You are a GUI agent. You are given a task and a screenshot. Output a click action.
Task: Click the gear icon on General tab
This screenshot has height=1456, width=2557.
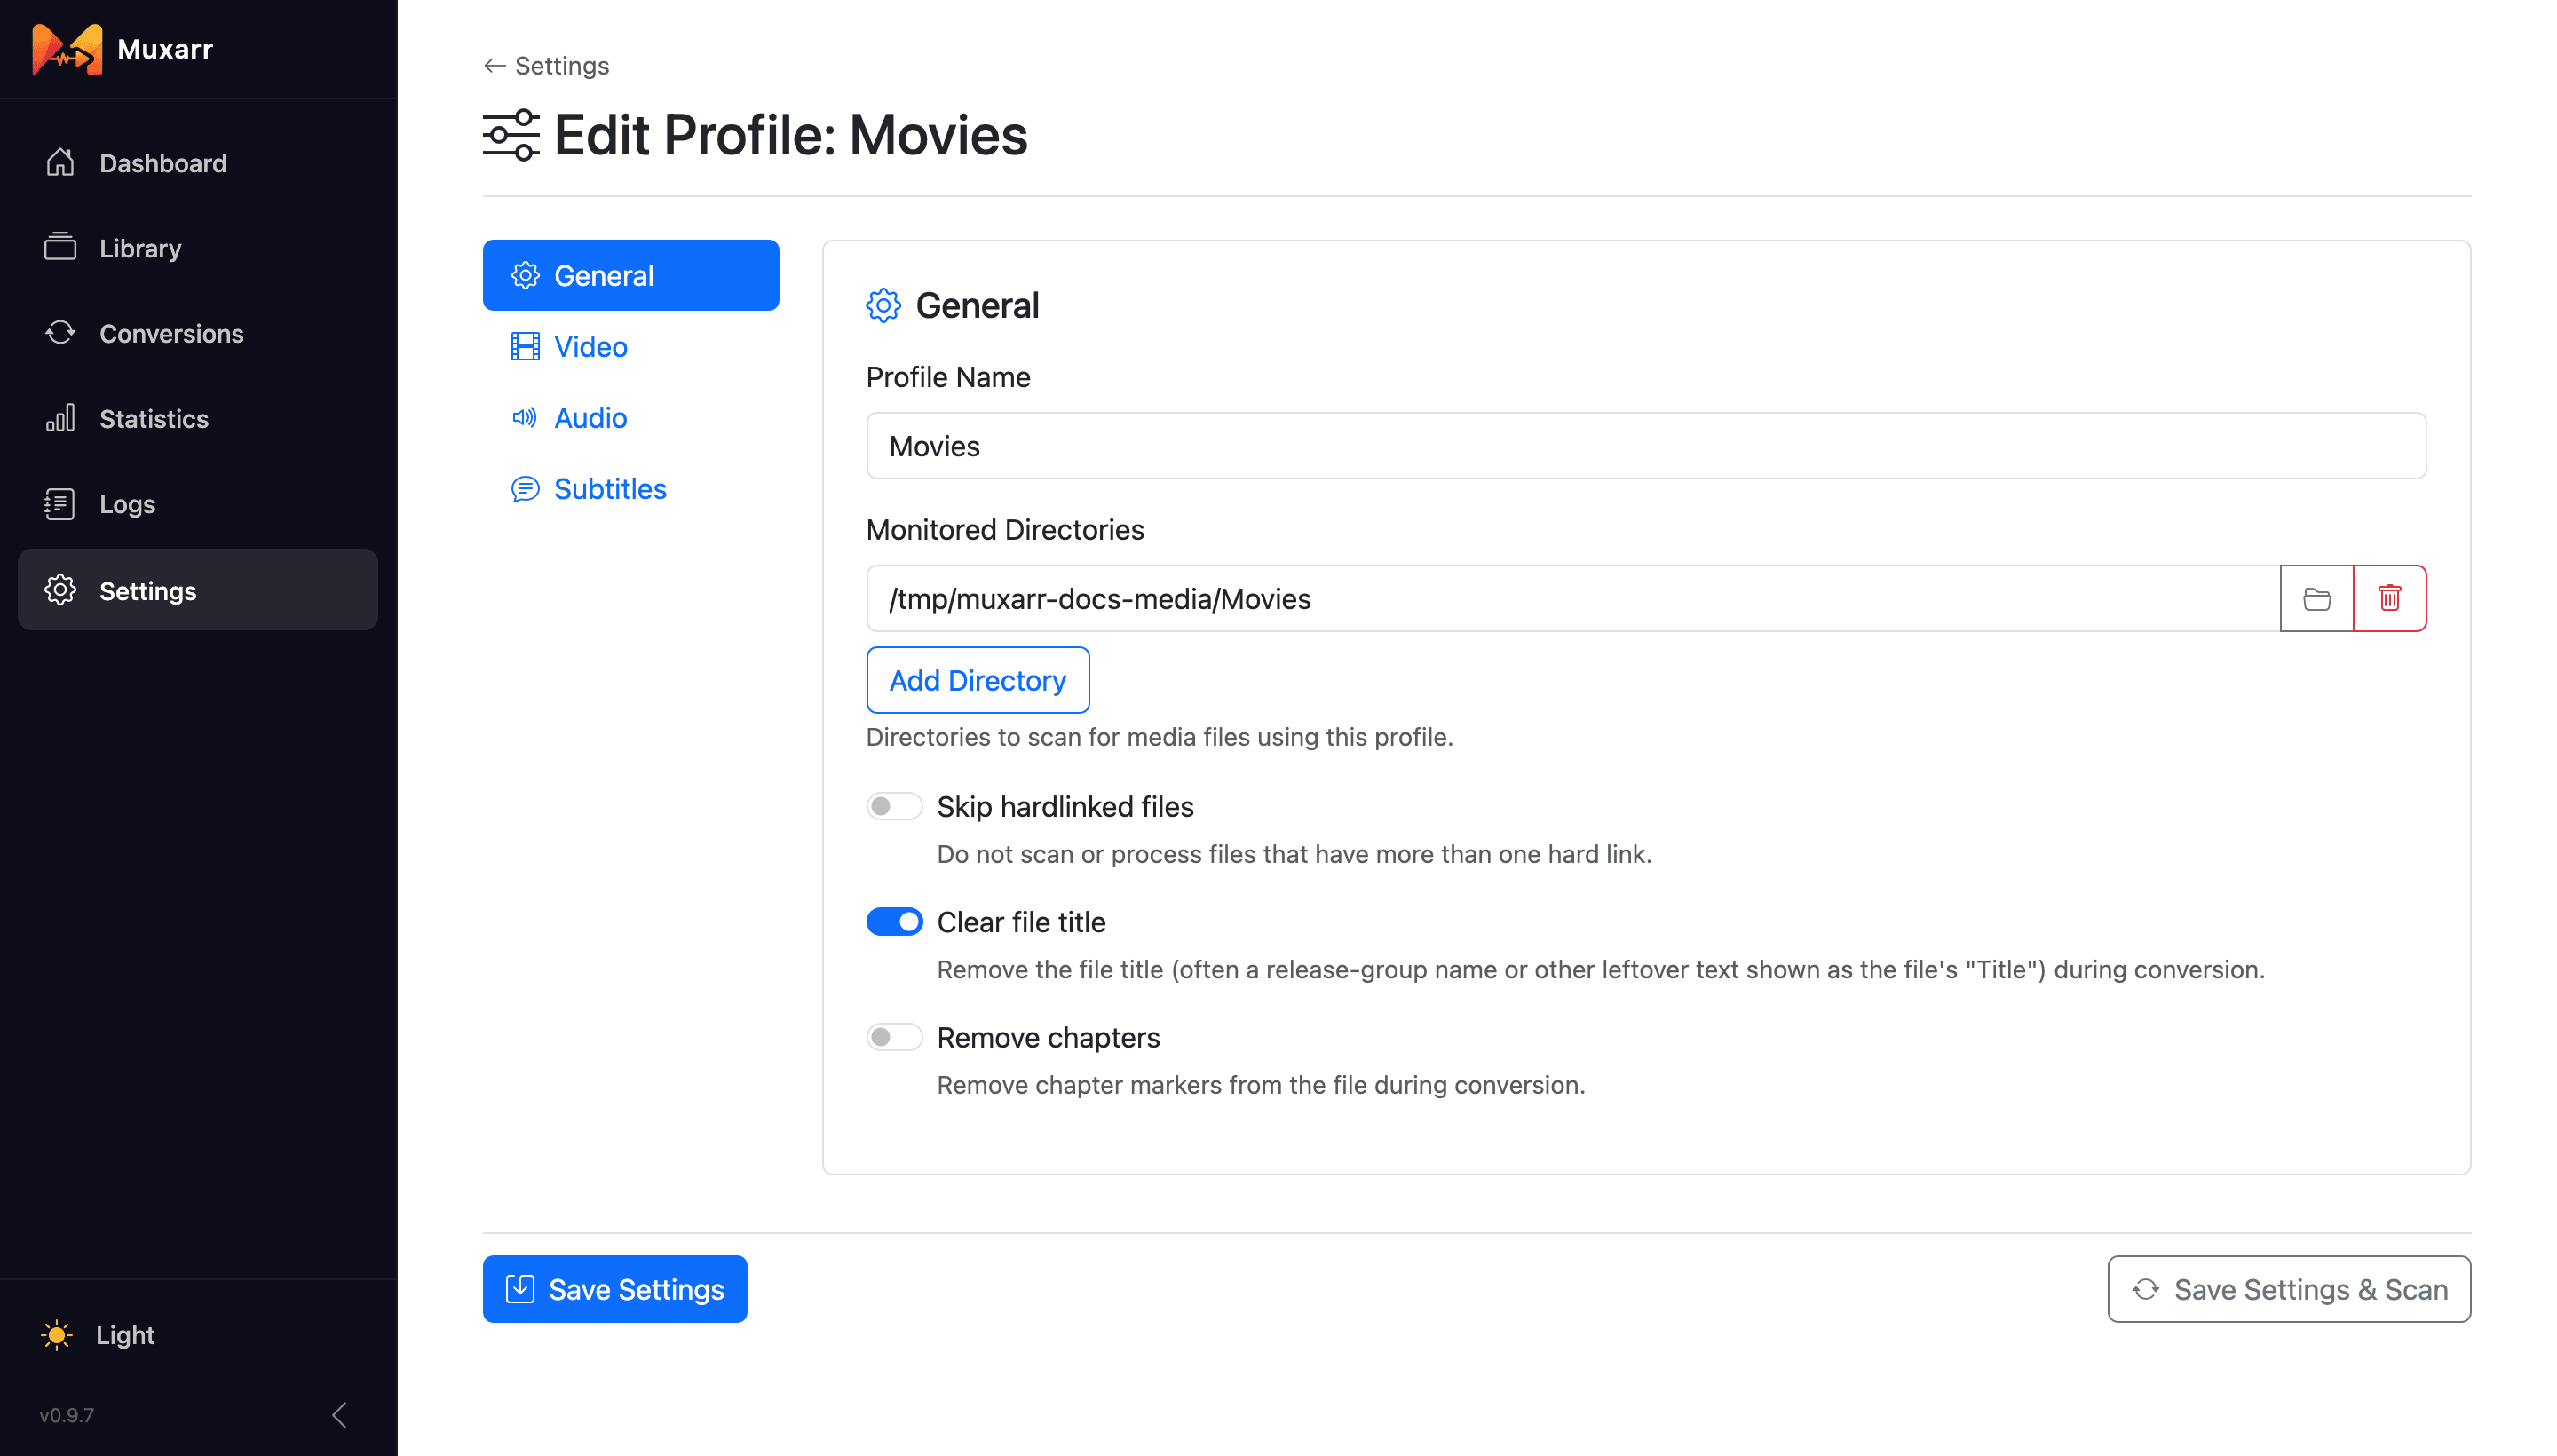tap(525, 276)
